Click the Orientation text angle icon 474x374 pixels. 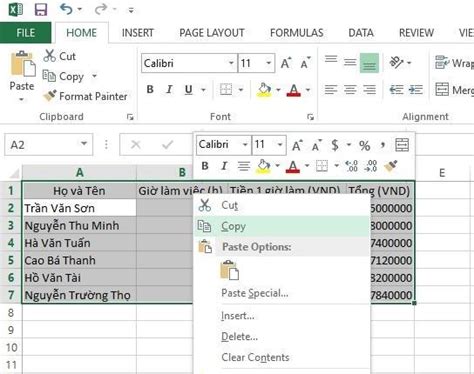[397, 62]
